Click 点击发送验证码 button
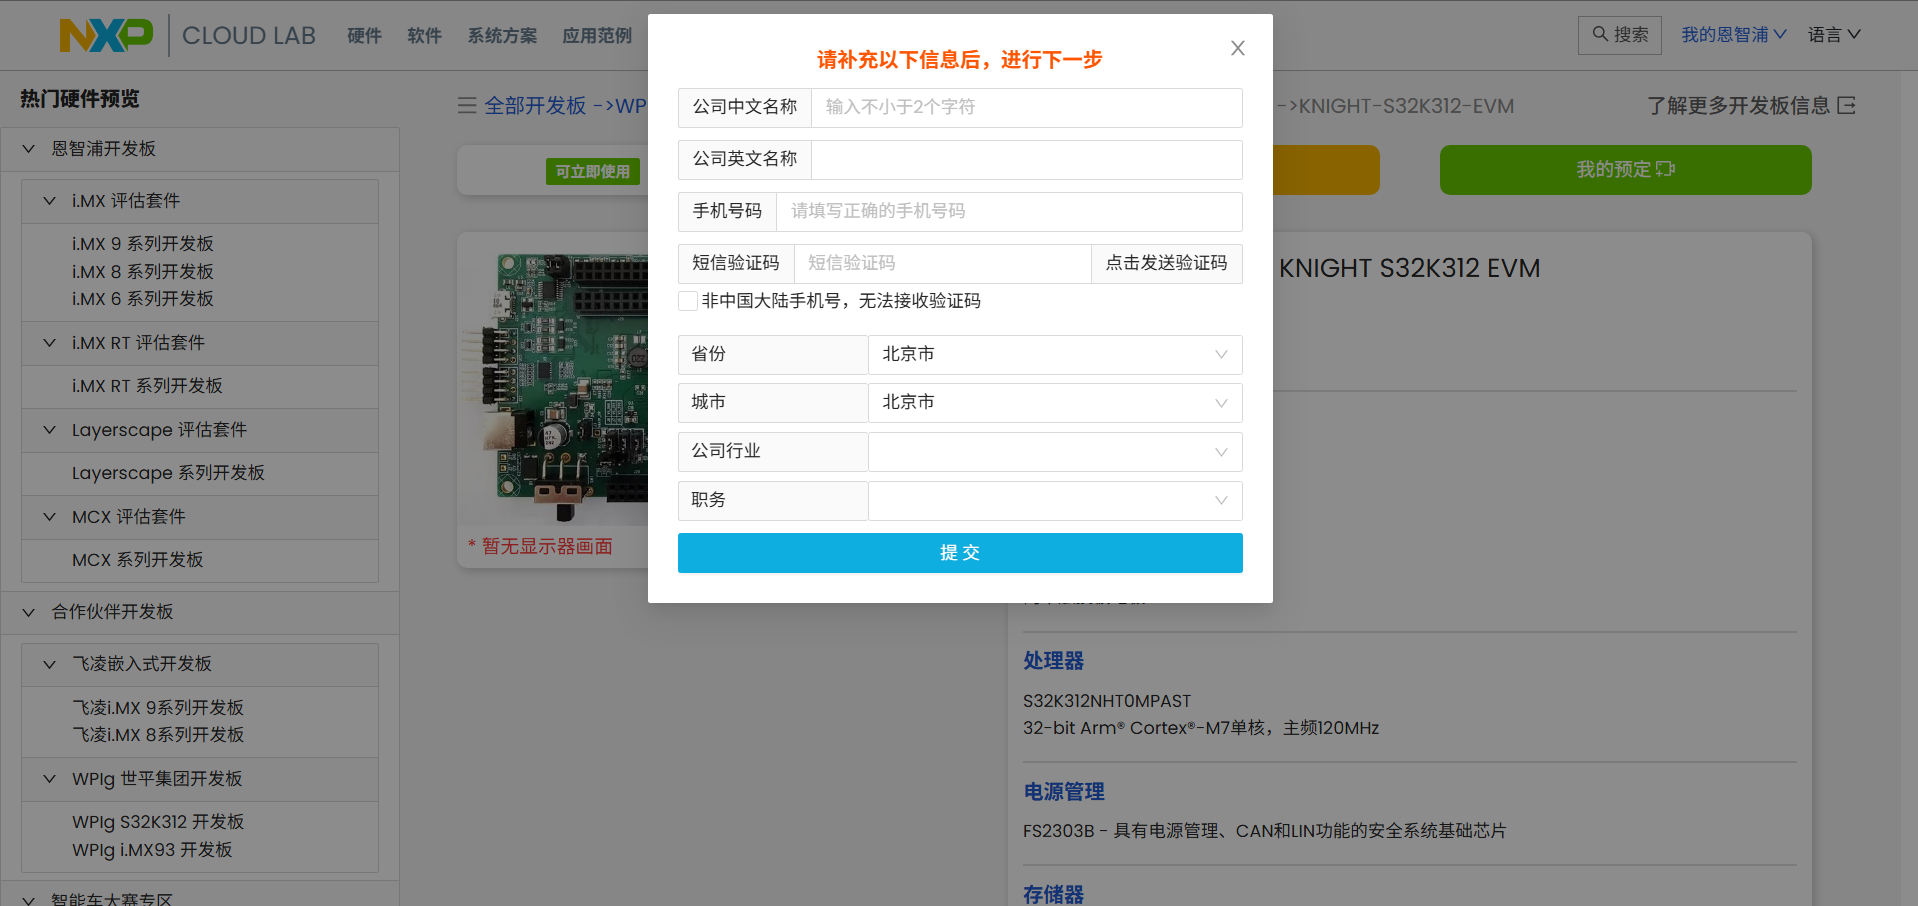 pyautogui.click(x=1166, y=263)
